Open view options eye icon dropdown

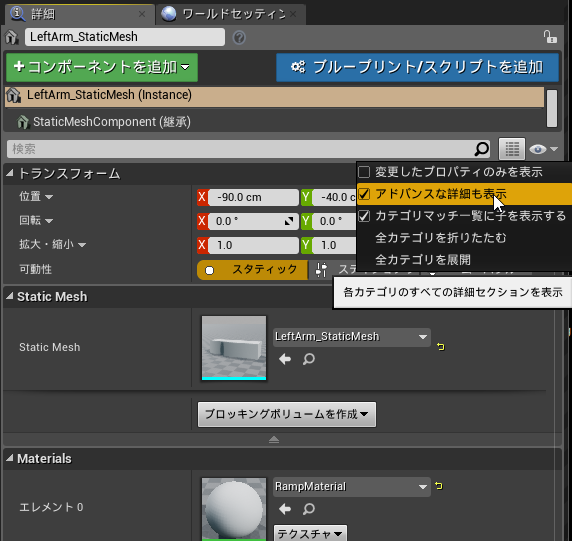click(x=544, y=149)
